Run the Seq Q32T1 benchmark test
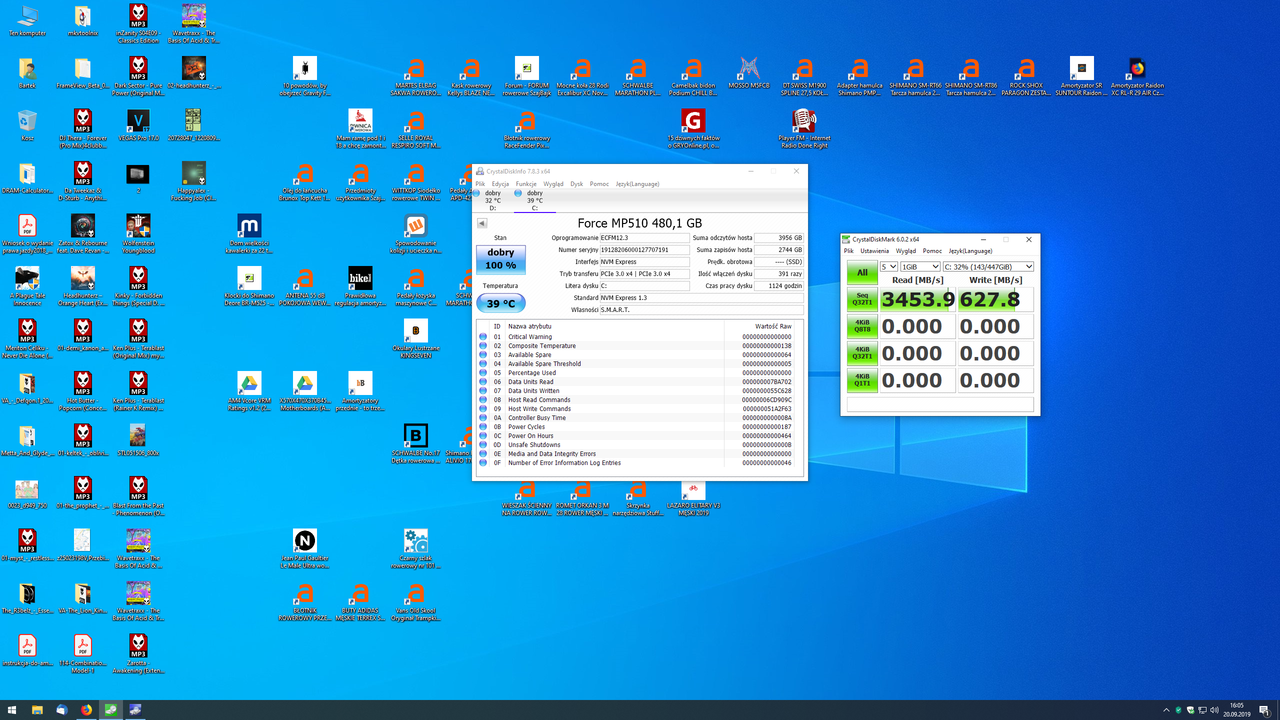Viewport: 1280px width, 720px height. (x=861, y=299)
